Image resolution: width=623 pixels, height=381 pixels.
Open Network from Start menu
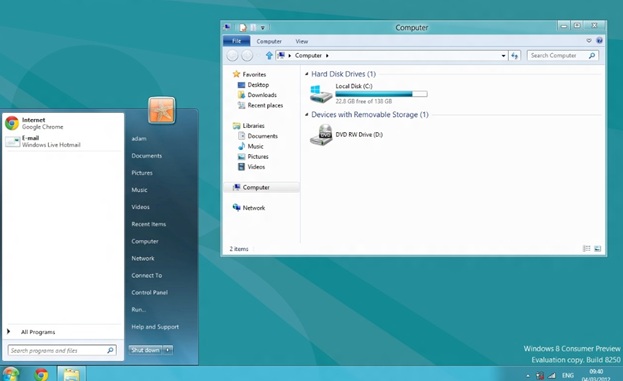pos(143,258)
